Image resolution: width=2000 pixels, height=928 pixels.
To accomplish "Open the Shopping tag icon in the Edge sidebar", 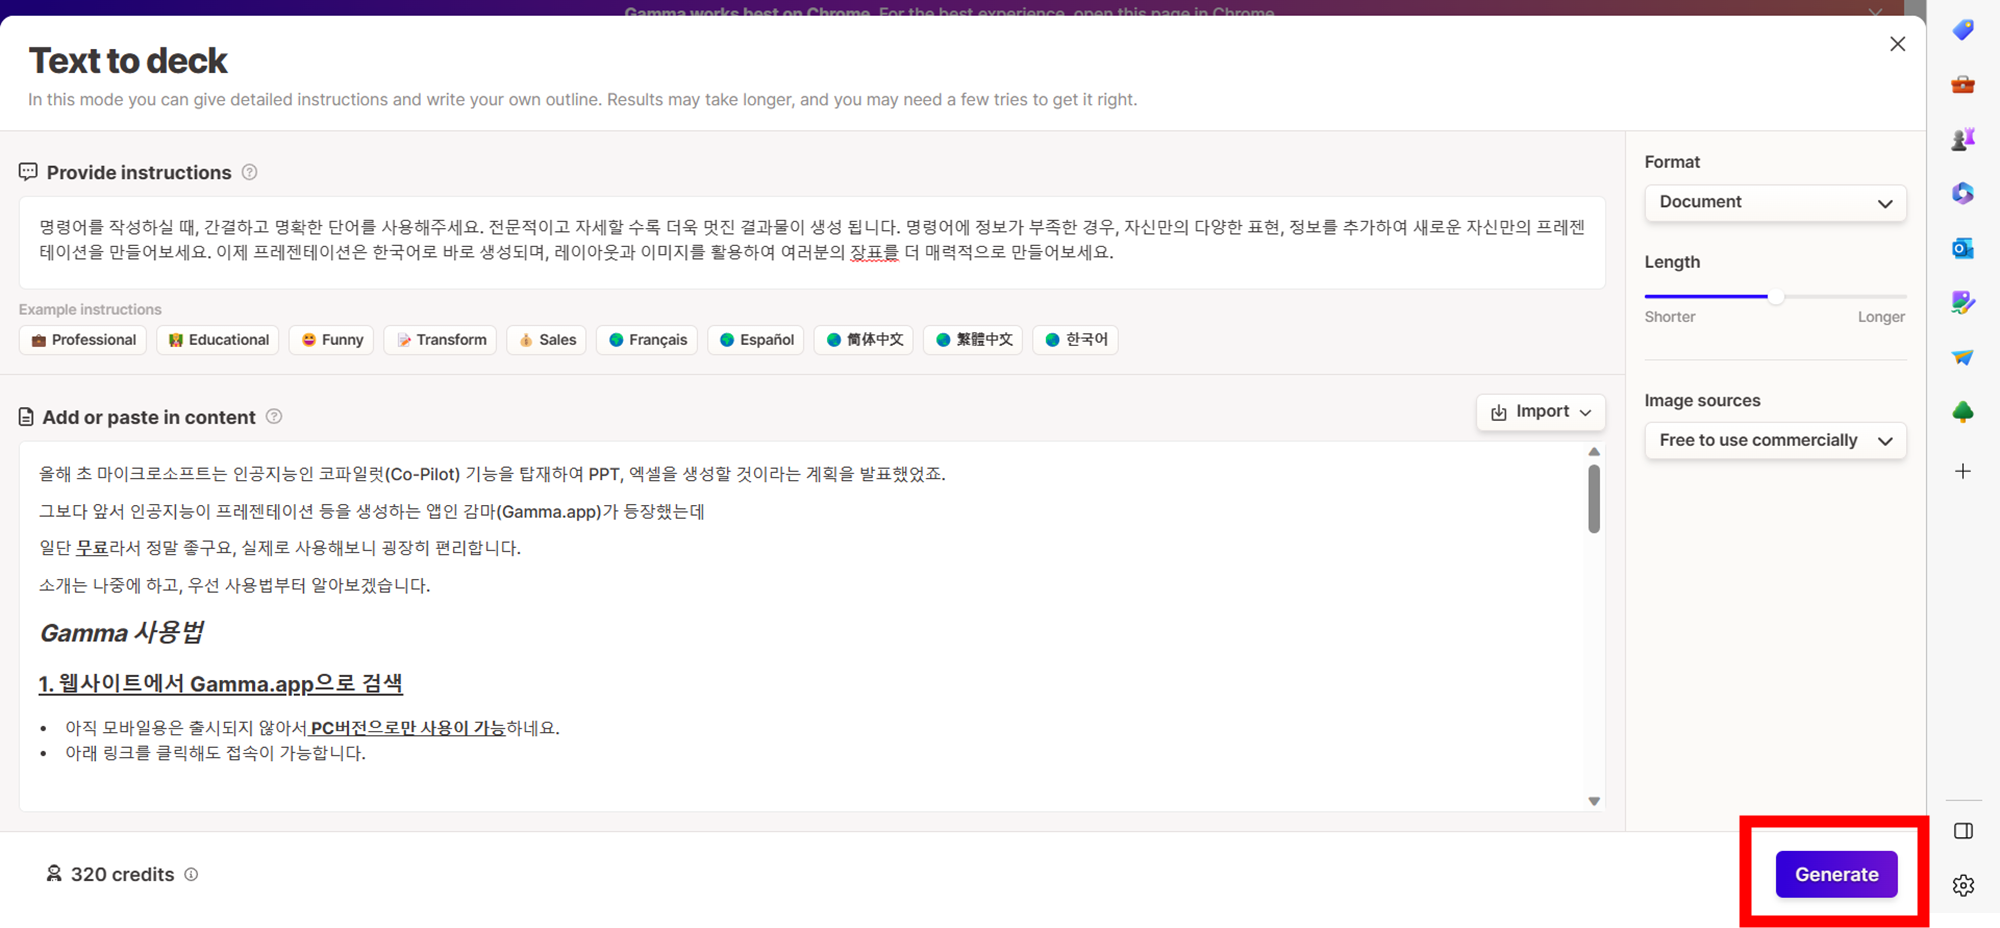I will (x=1963, y=30).
